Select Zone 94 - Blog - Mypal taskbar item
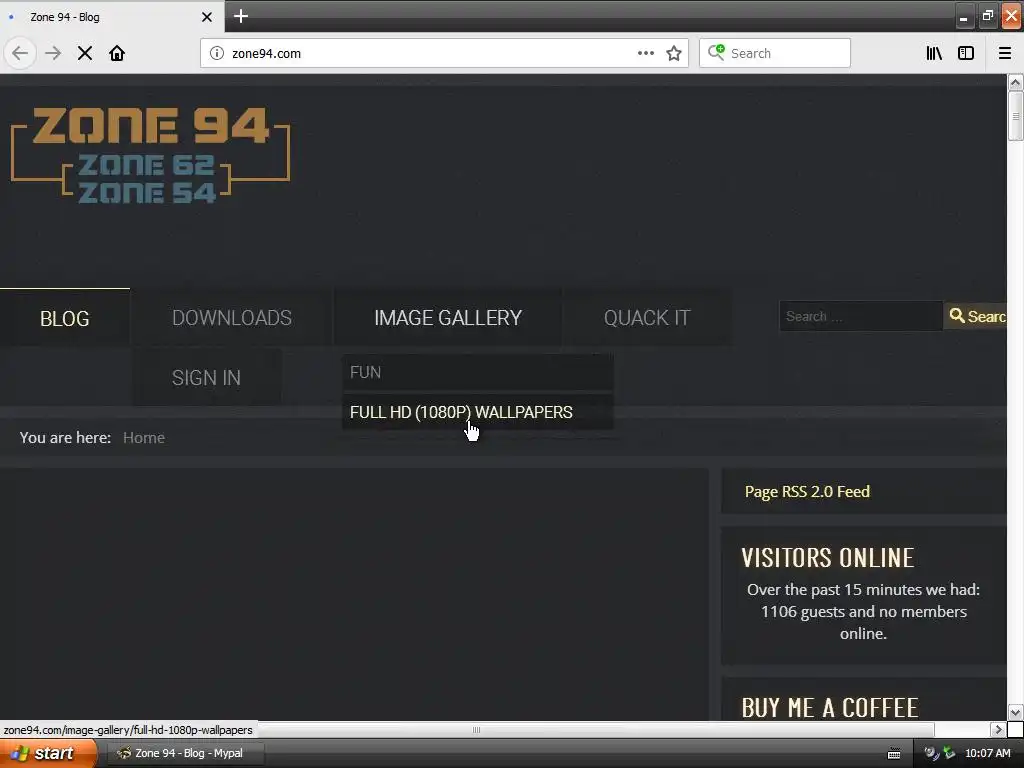Viewport: 1024px width, 768px height. (x=184, y=753)
